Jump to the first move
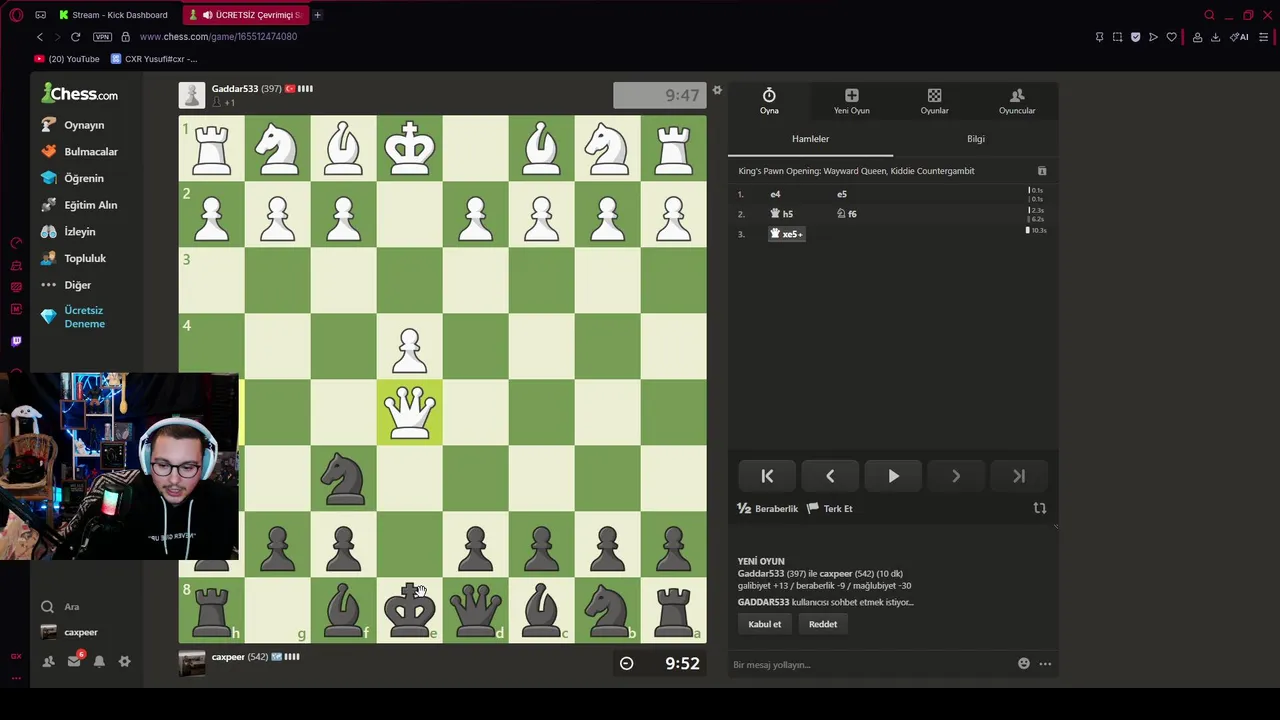This screenshot has height=720, width=1280. point(767,476)
